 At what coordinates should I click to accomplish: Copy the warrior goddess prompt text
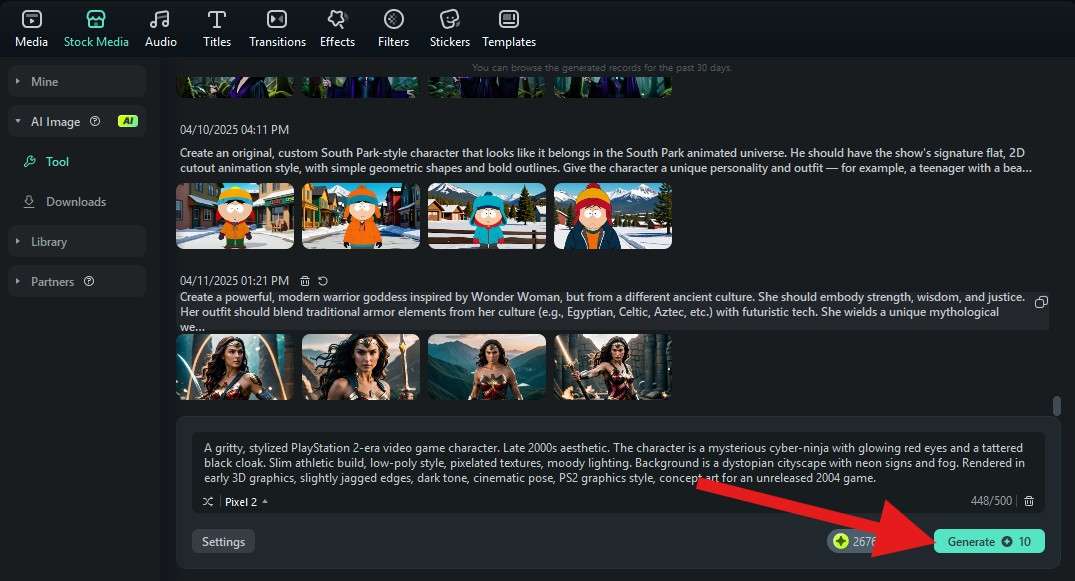click(1041, 303)
